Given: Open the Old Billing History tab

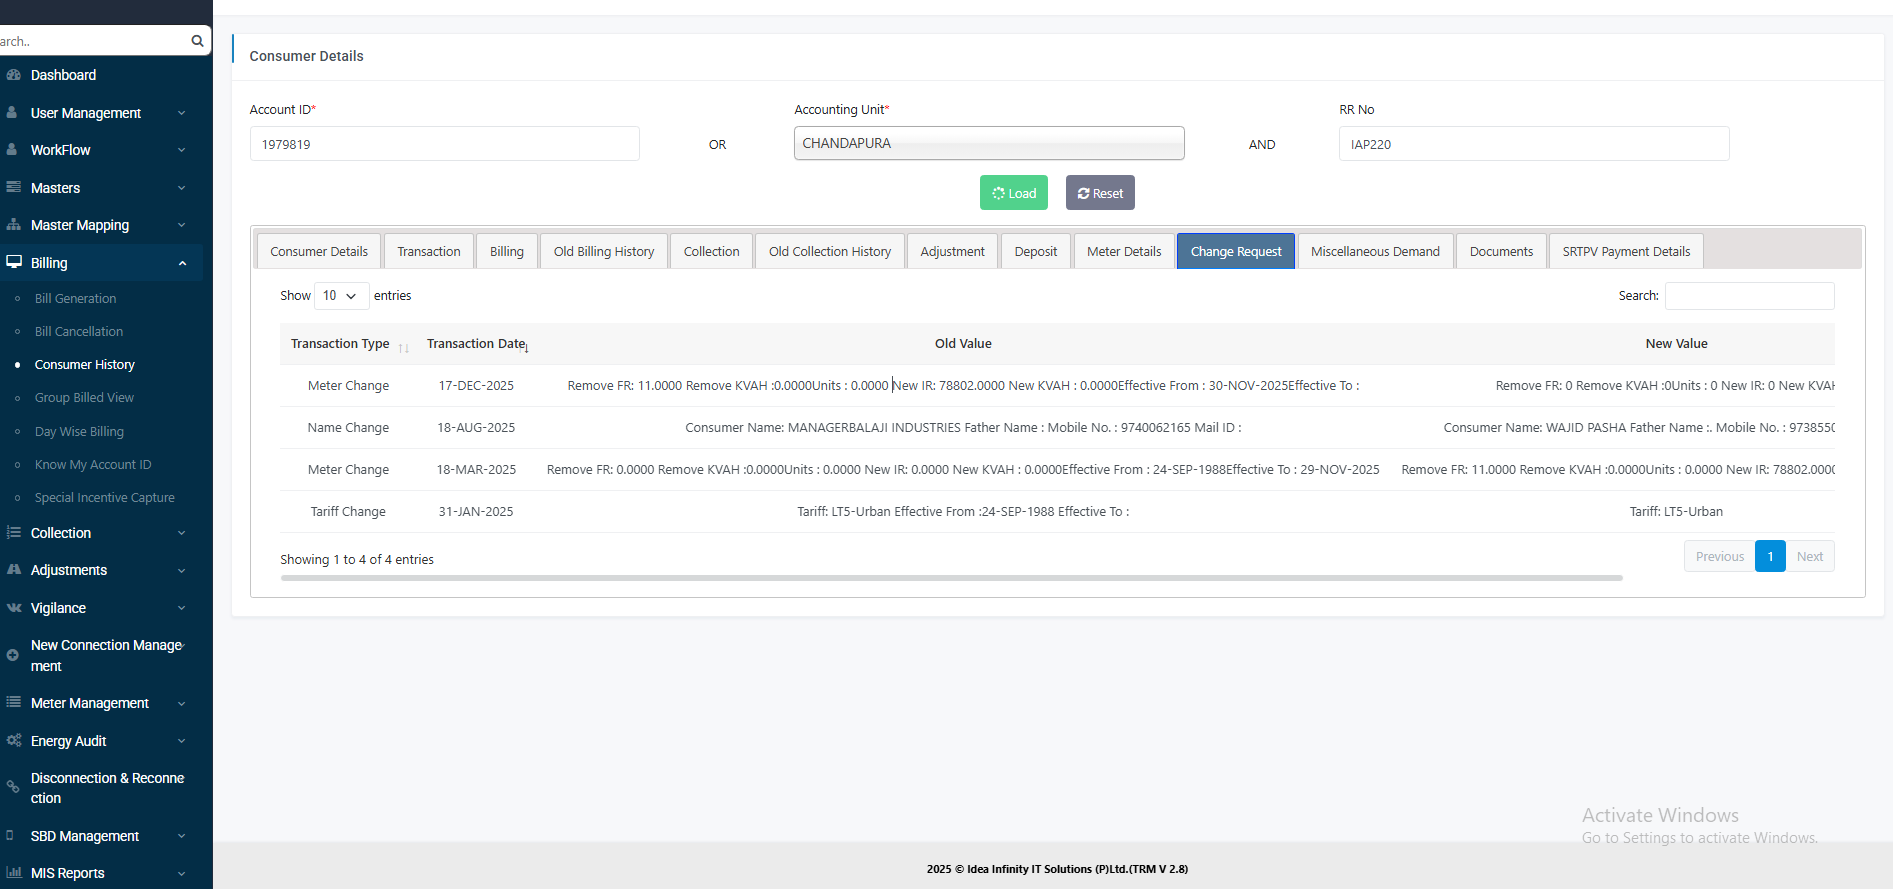Looking at the screenshot, I should click(x=603, y=252).
